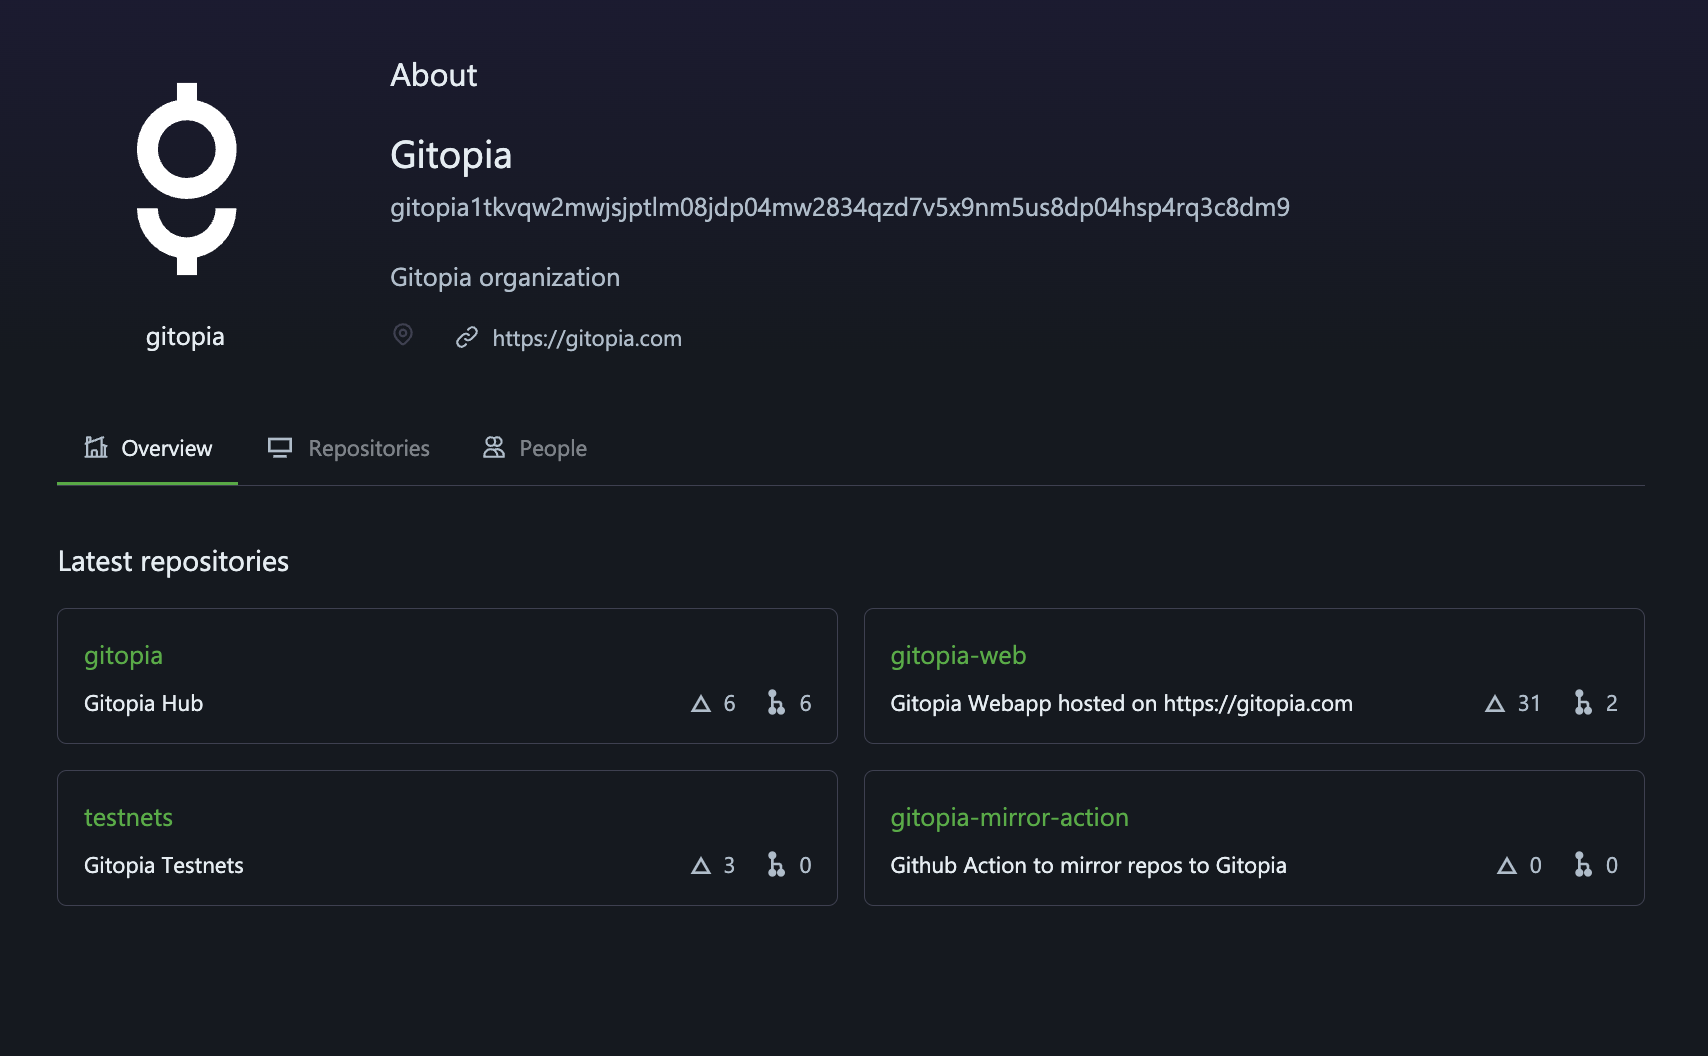The width and height of the screenshot is (1708, 1056).
Task: Click the forks icon in gitopia-mirror-action card
Action: tap(1583, 865)
